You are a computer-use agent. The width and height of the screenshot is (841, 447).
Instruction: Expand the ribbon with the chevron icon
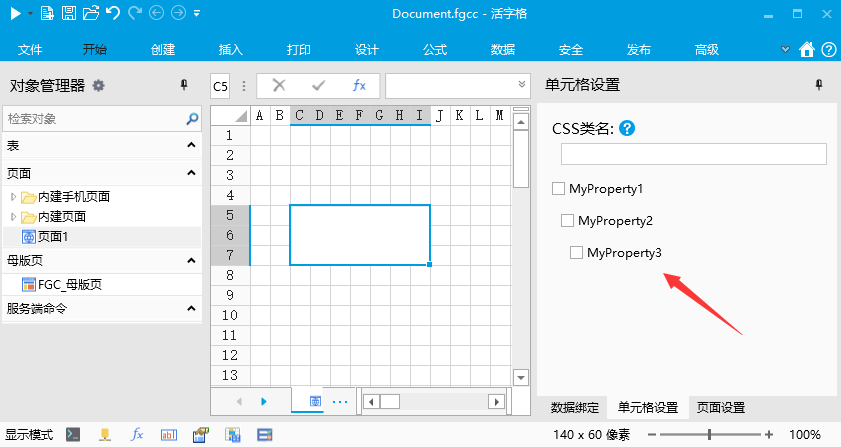tap(785, 49)
